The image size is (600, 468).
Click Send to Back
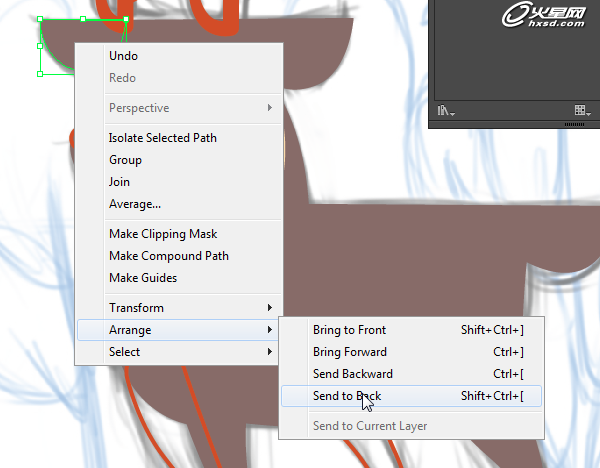tap(411, 396)
